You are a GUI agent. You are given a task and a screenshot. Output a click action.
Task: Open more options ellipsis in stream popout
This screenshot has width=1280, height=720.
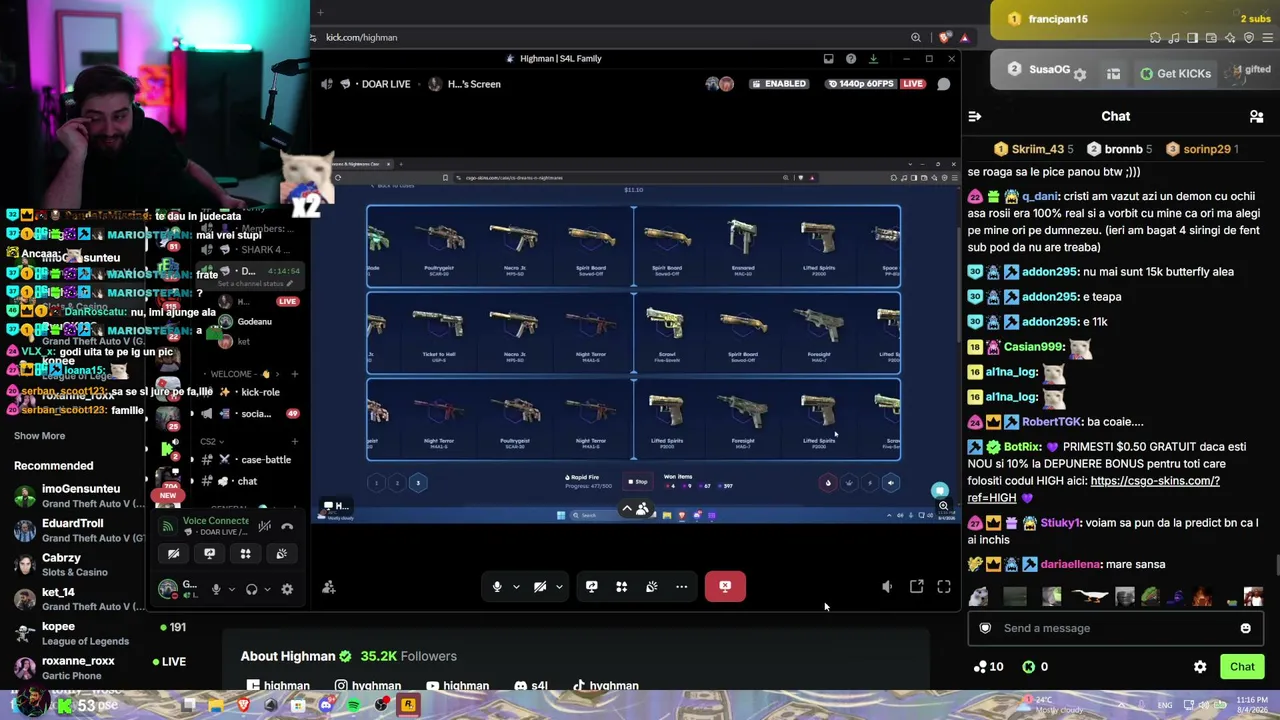[x=681, y=587]
